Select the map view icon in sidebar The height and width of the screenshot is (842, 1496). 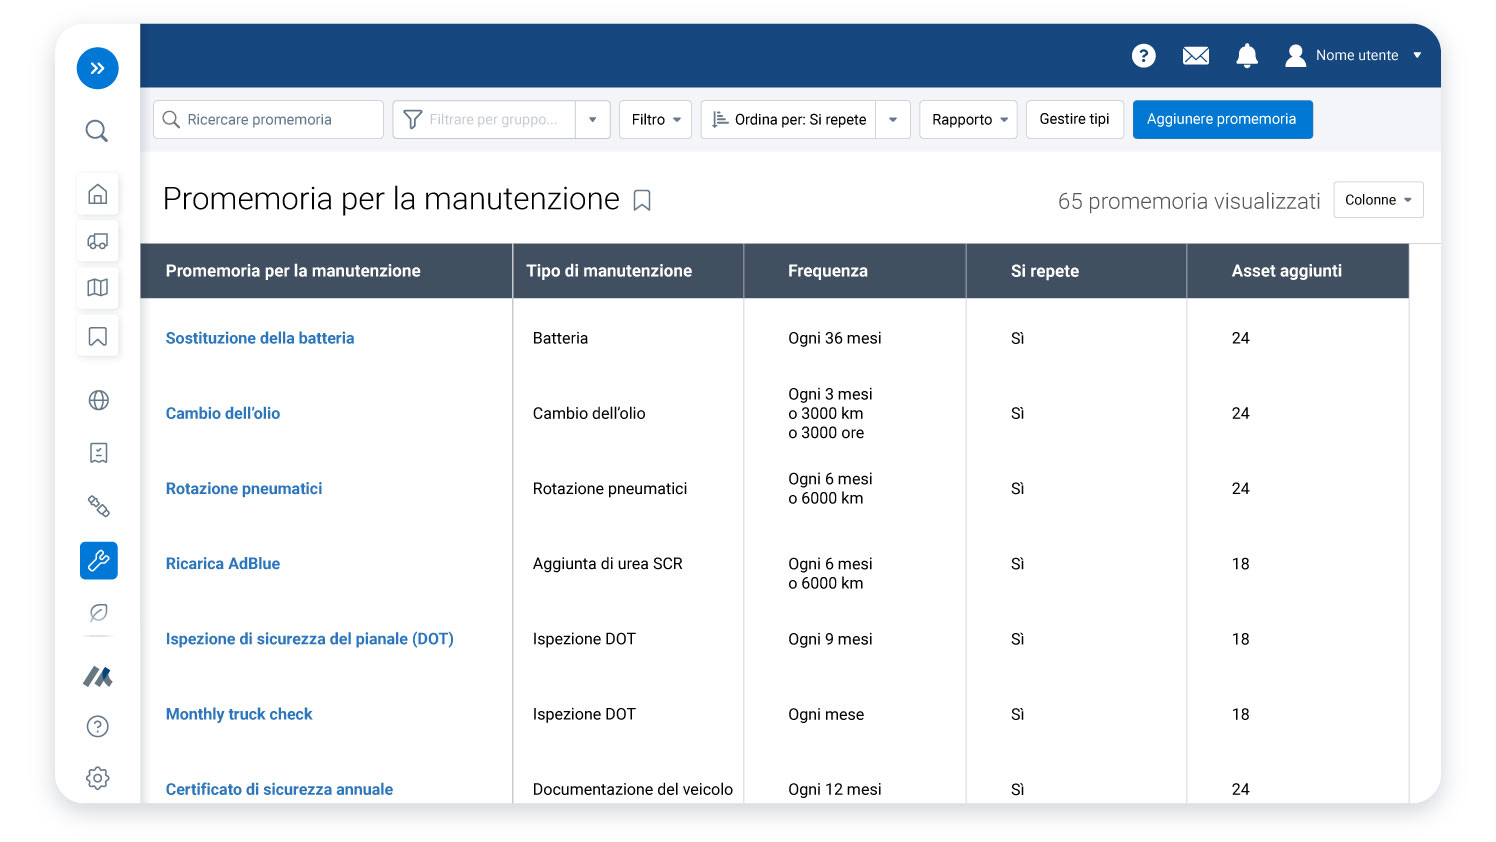click(97, 288)
